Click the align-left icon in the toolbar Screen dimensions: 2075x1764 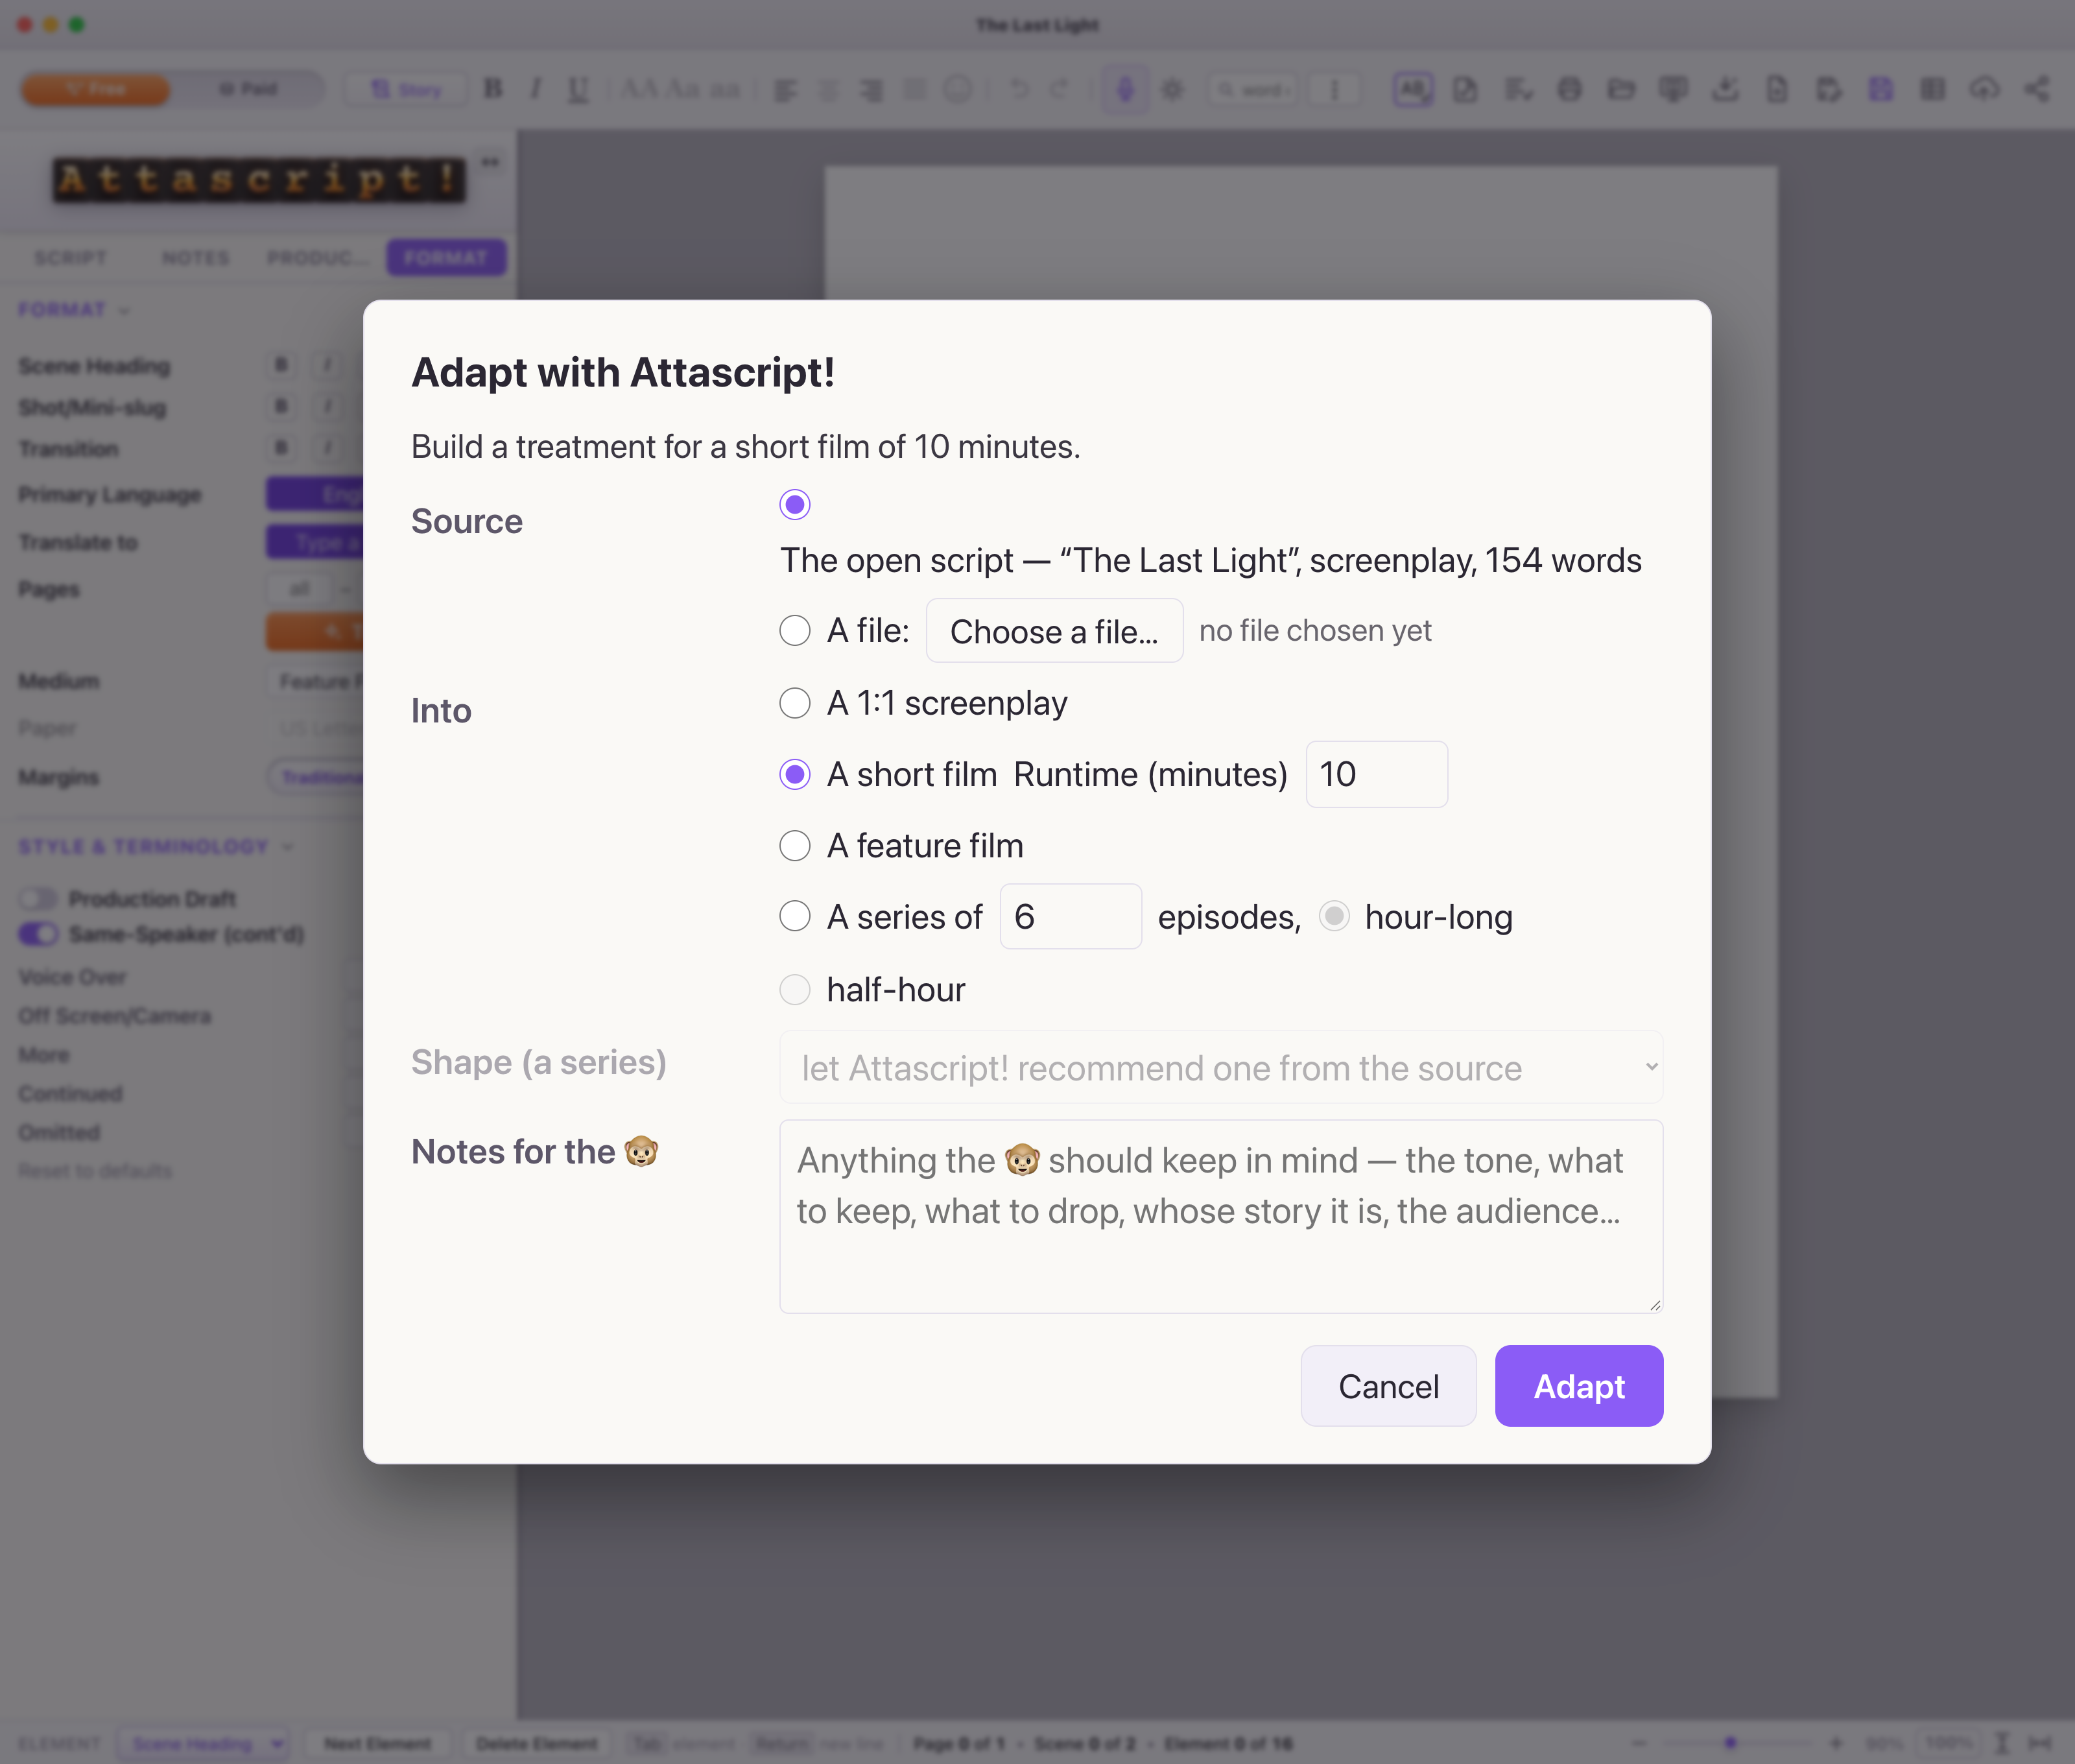pyautogui.click(x=786, y=90)
